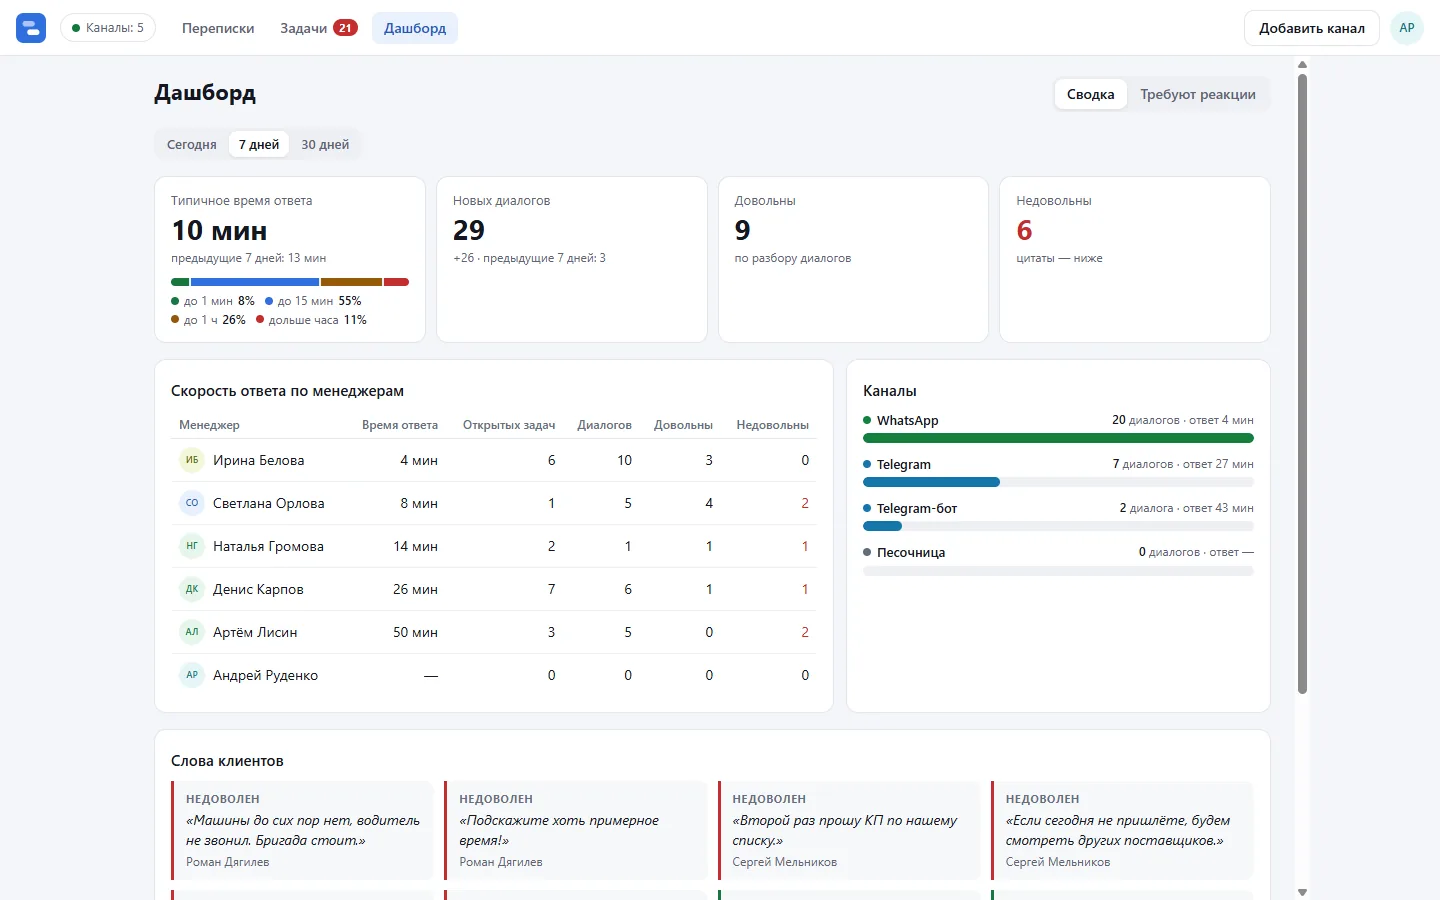1440x900 pixels.
Task: Click the Telegram-бот channel progress bar
Action: pos(1058,526)
